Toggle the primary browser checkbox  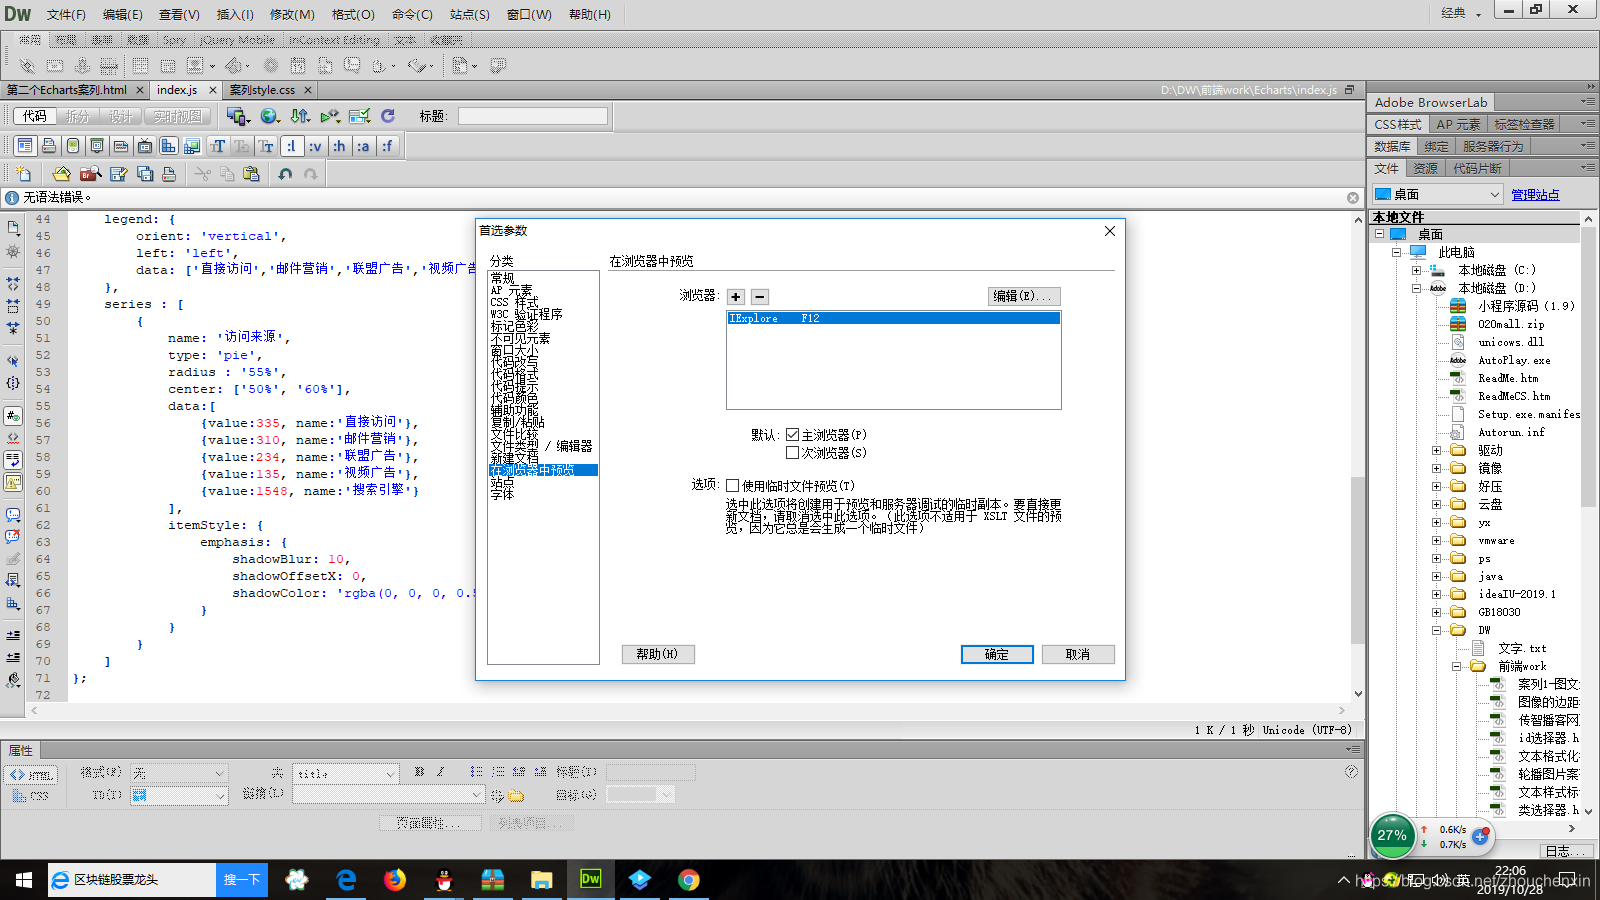pyautogui.click(x=792, y=435)
